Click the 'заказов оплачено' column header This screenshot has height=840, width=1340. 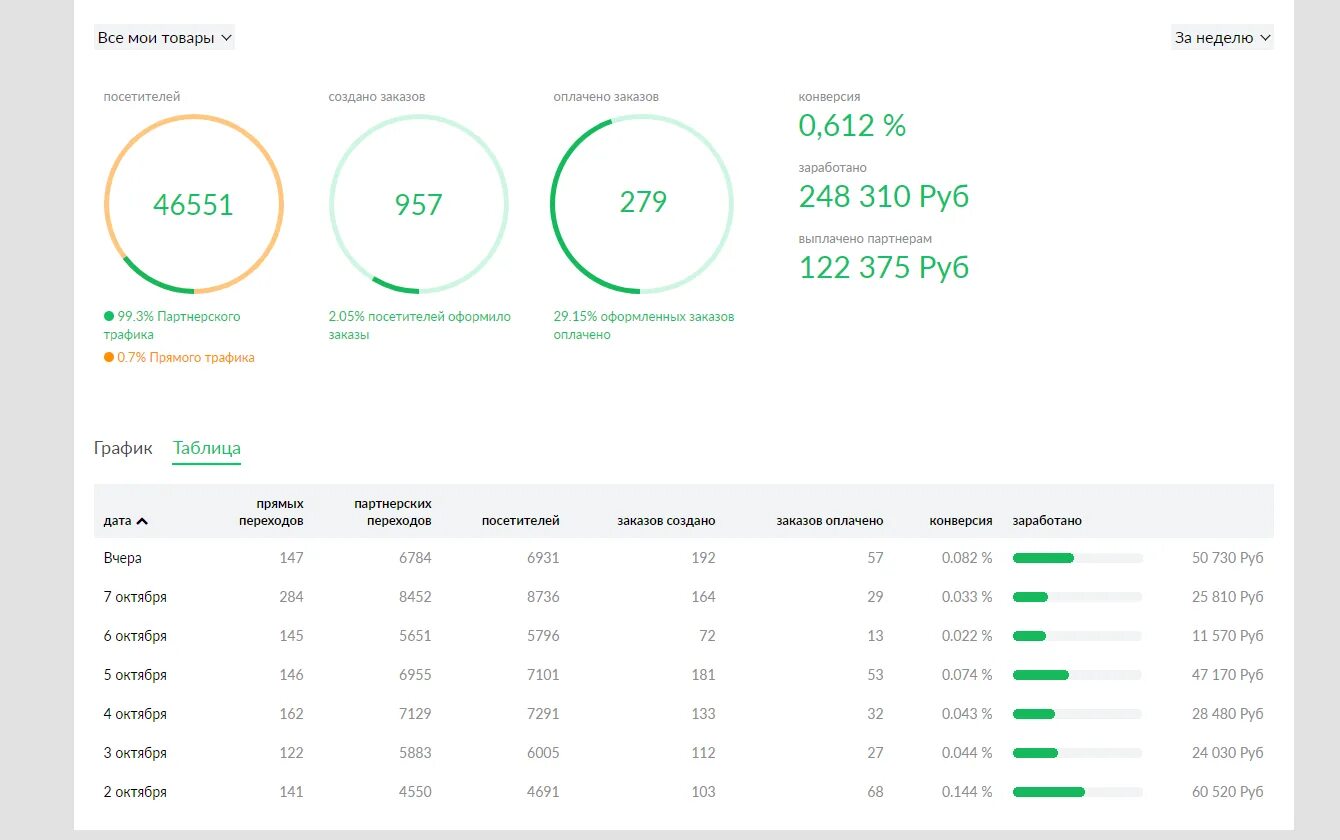click(x=830, y=521)
